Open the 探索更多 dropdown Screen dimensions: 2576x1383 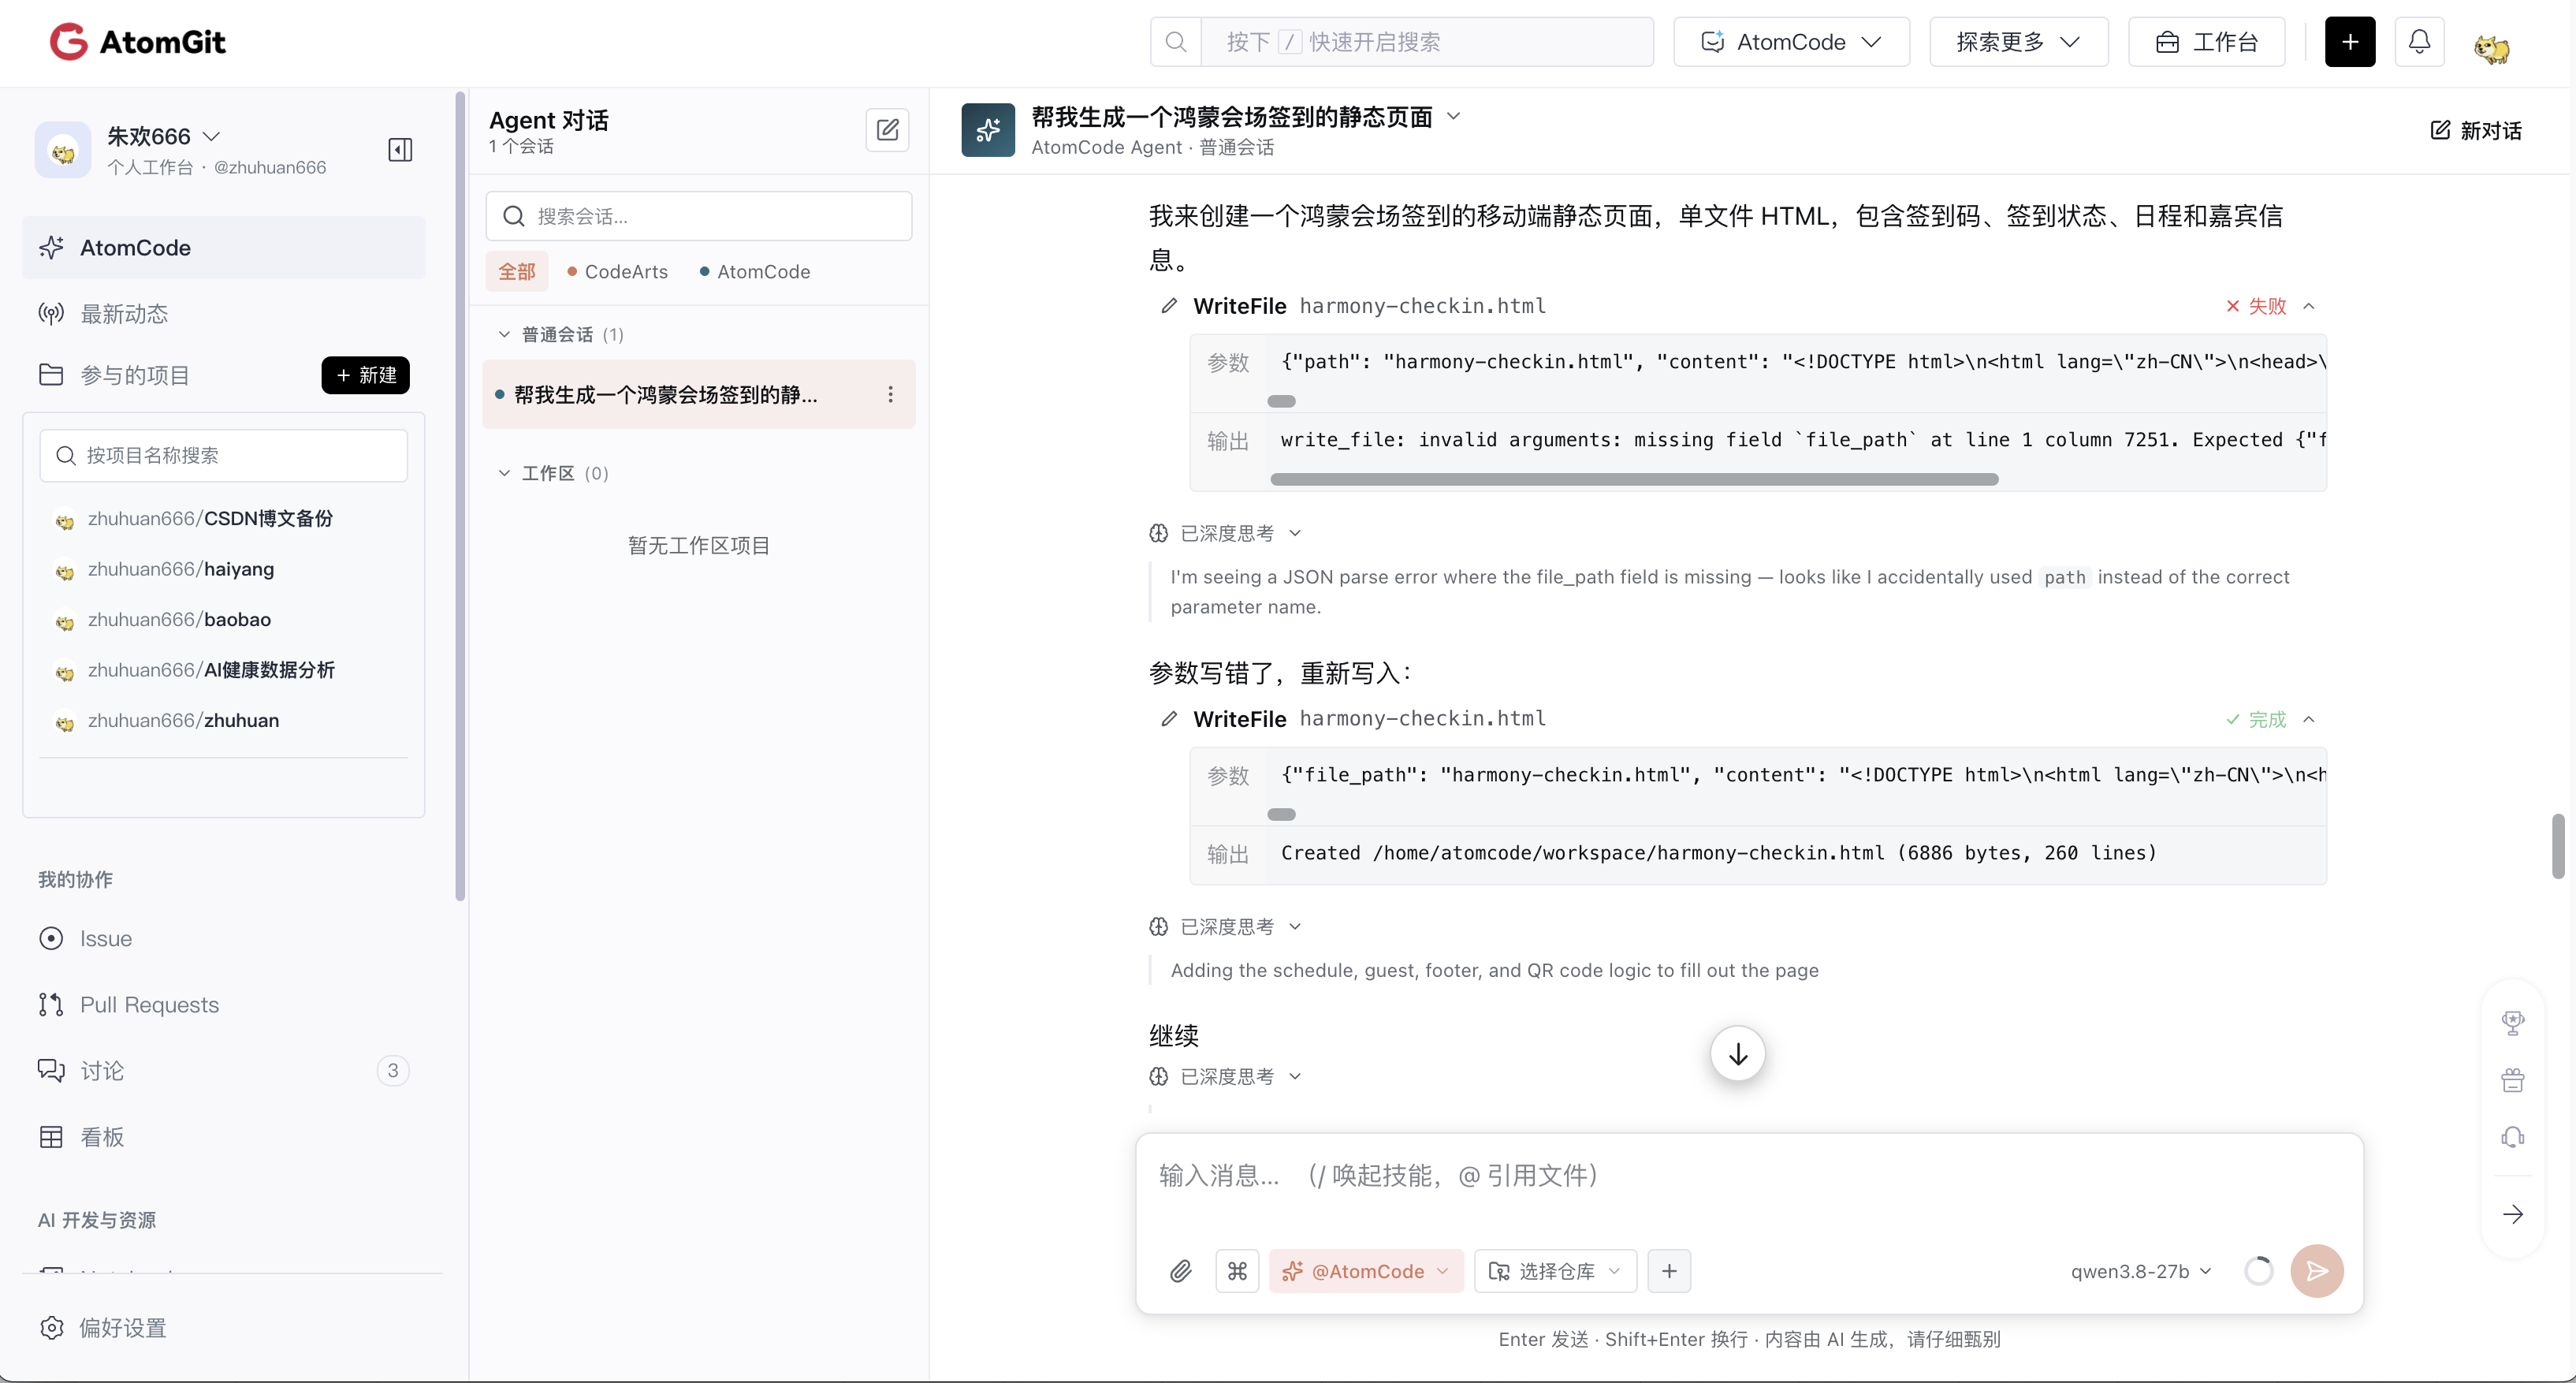pos(2018,42)
